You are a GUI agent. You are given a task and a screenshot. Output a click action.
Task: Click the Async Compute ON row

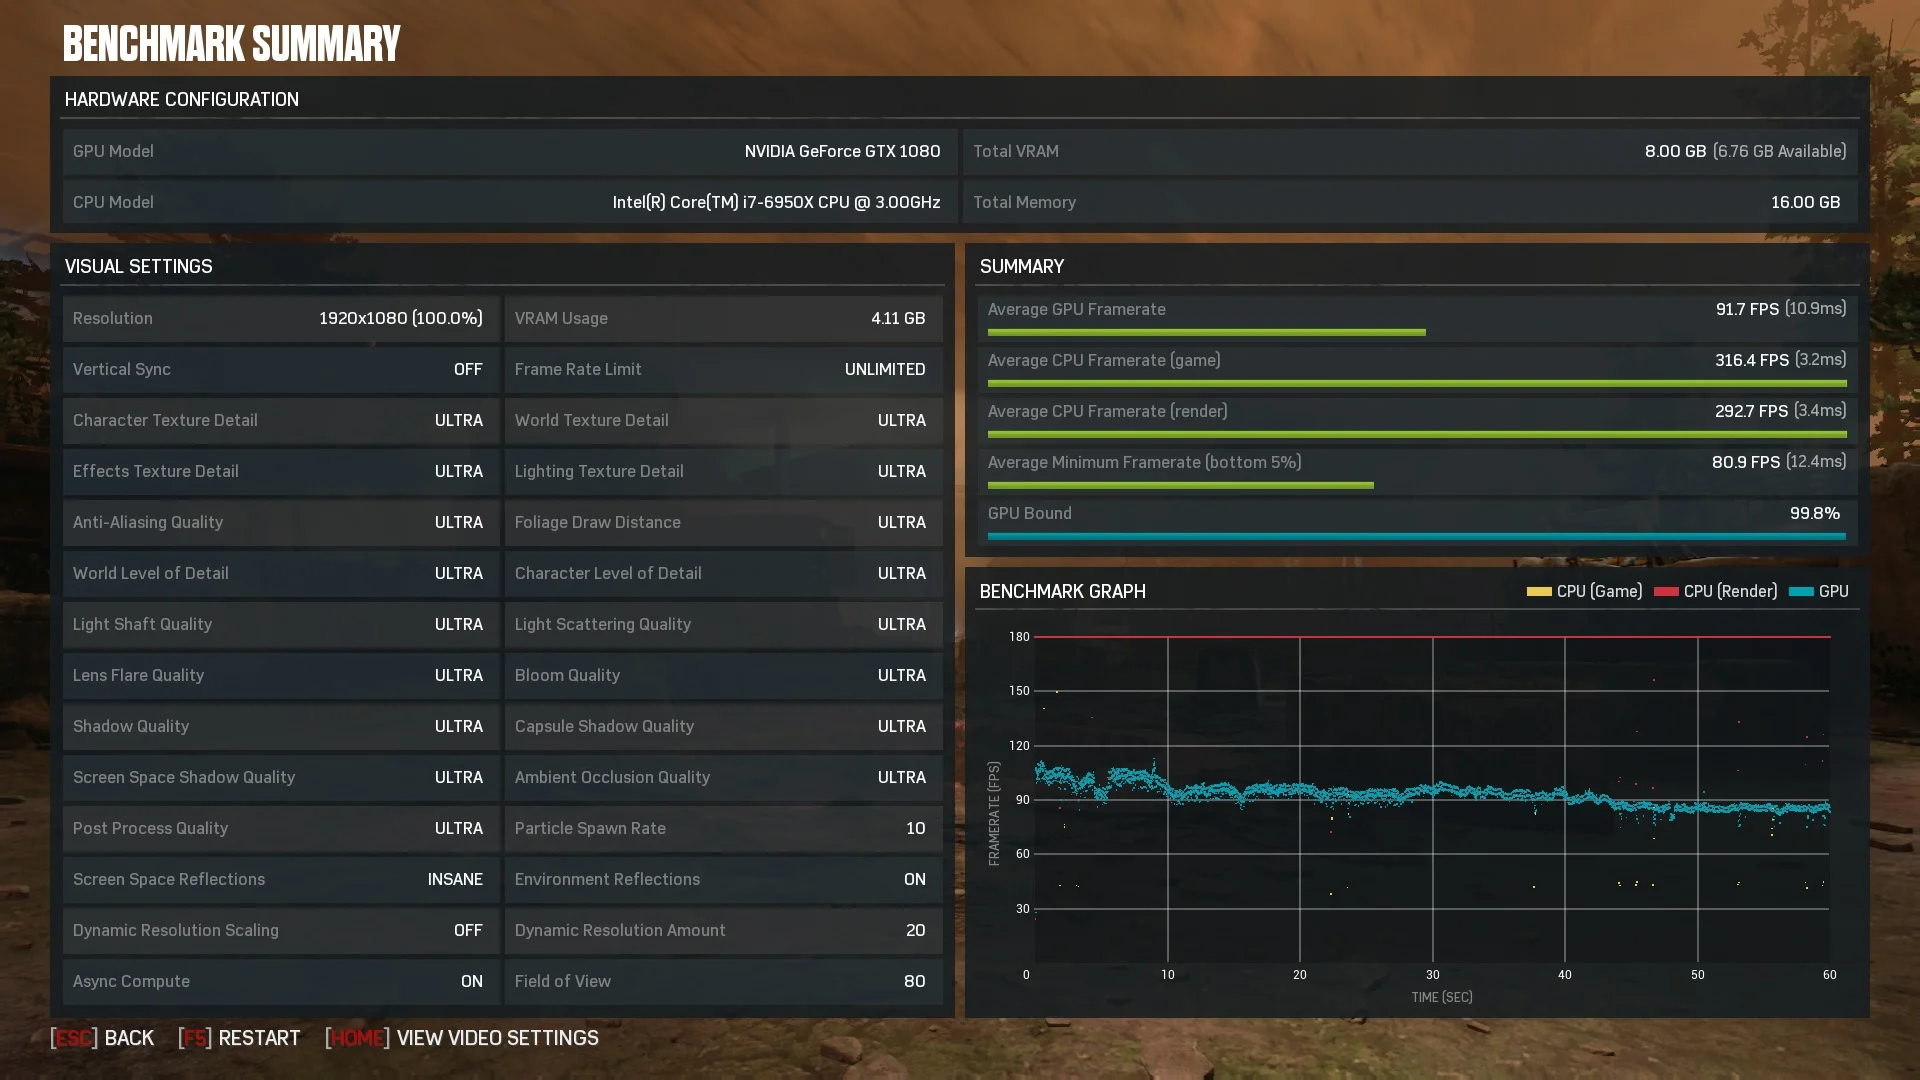tap(280, 982)
